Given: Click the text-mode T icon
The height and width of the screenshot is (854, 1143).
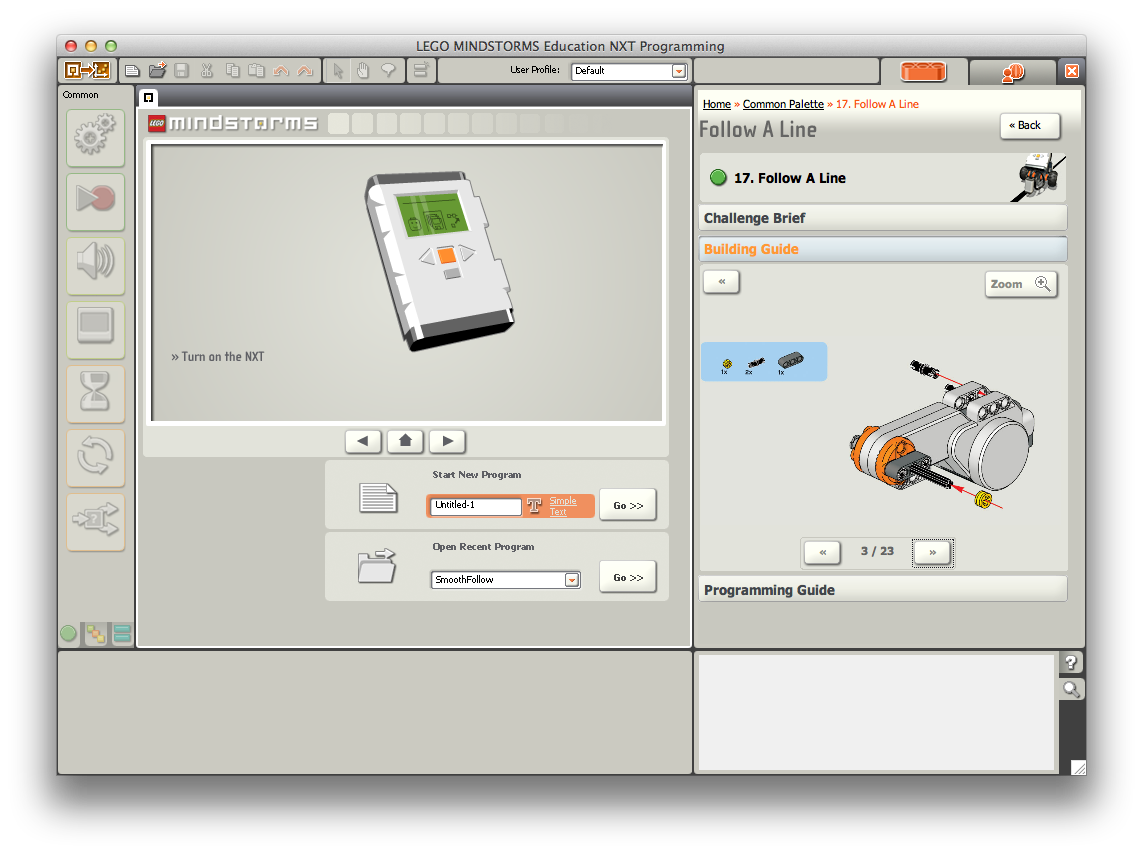Looking at the screenshot, I should click(x=535, y=506).
